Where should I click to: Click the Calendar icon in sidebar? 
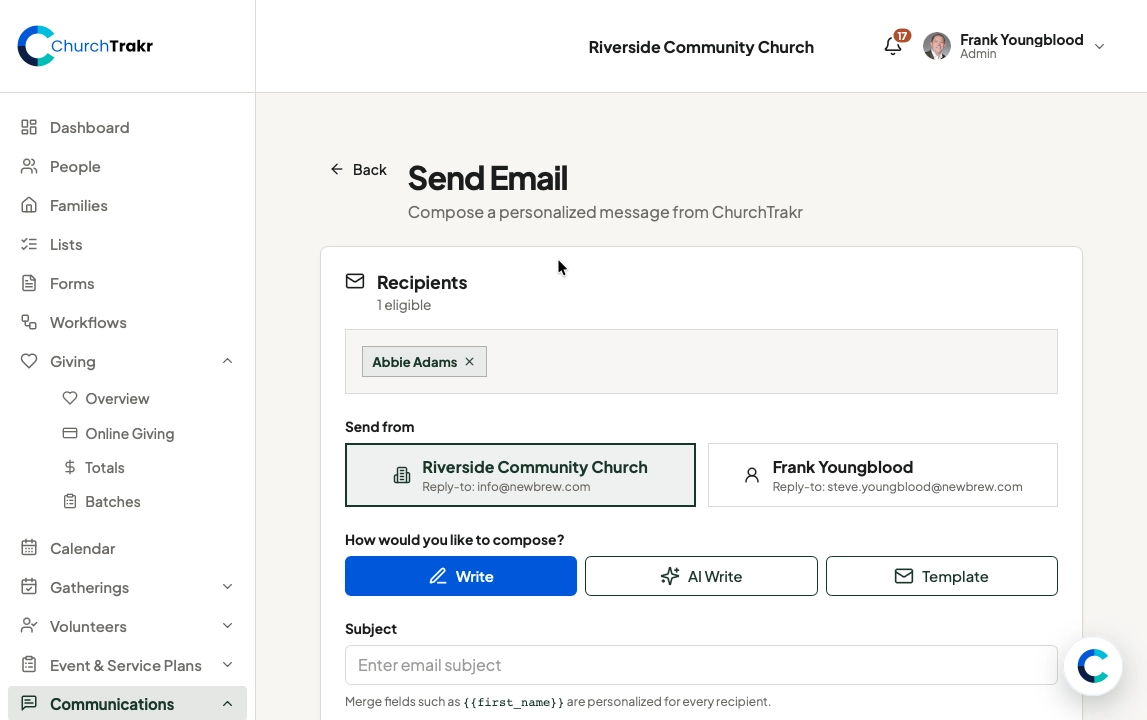tap(29, 547)
